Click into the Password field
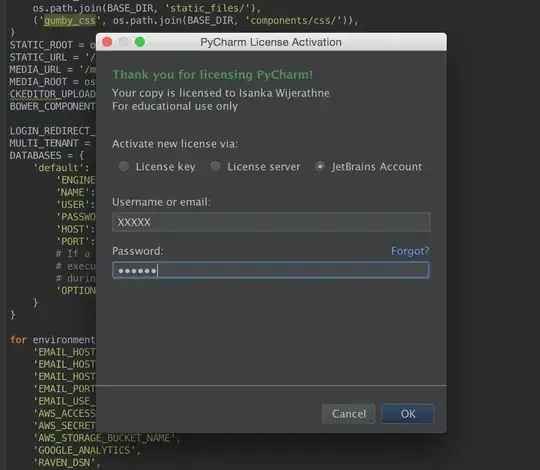 (x=271, y=270)
